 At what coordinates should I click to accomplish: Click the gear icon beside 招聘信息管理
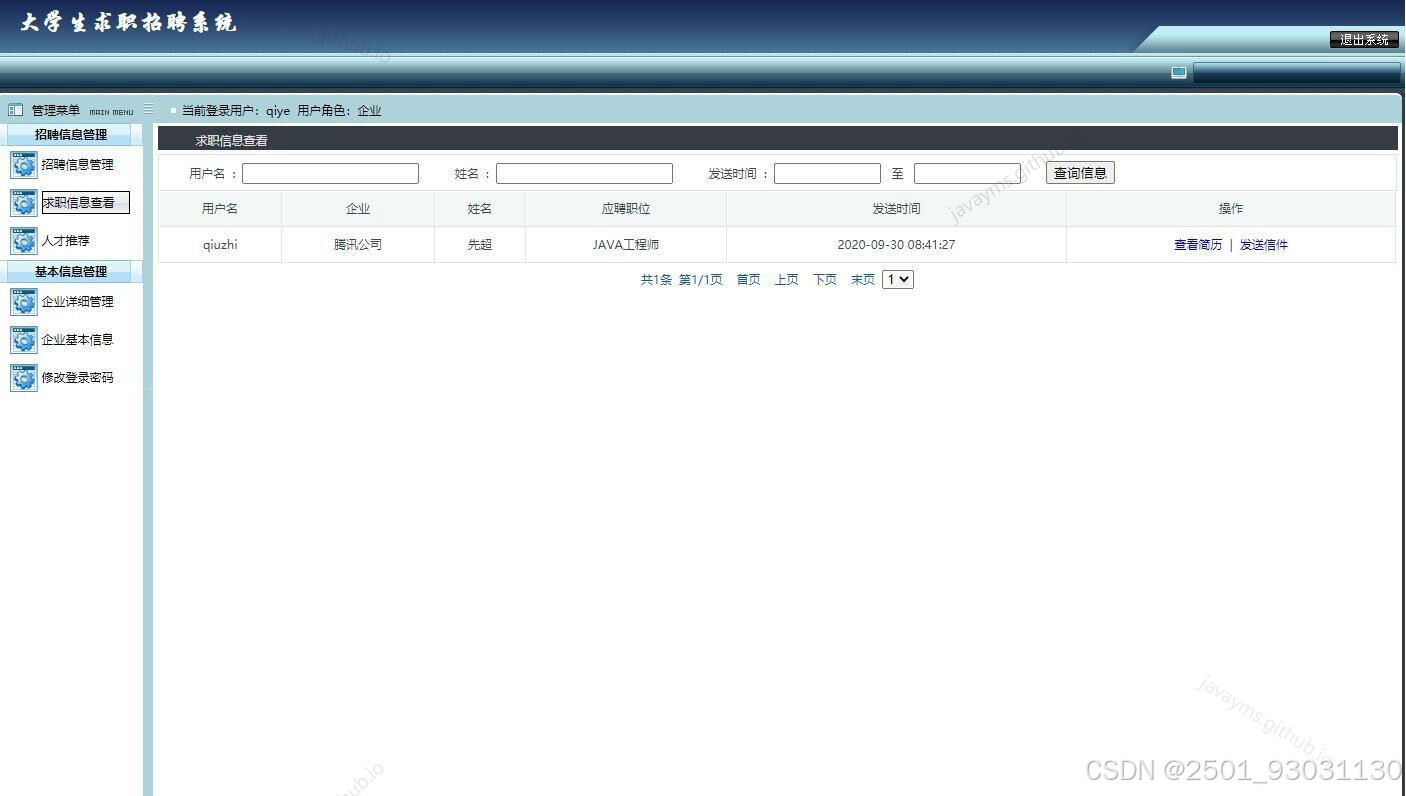23,165
